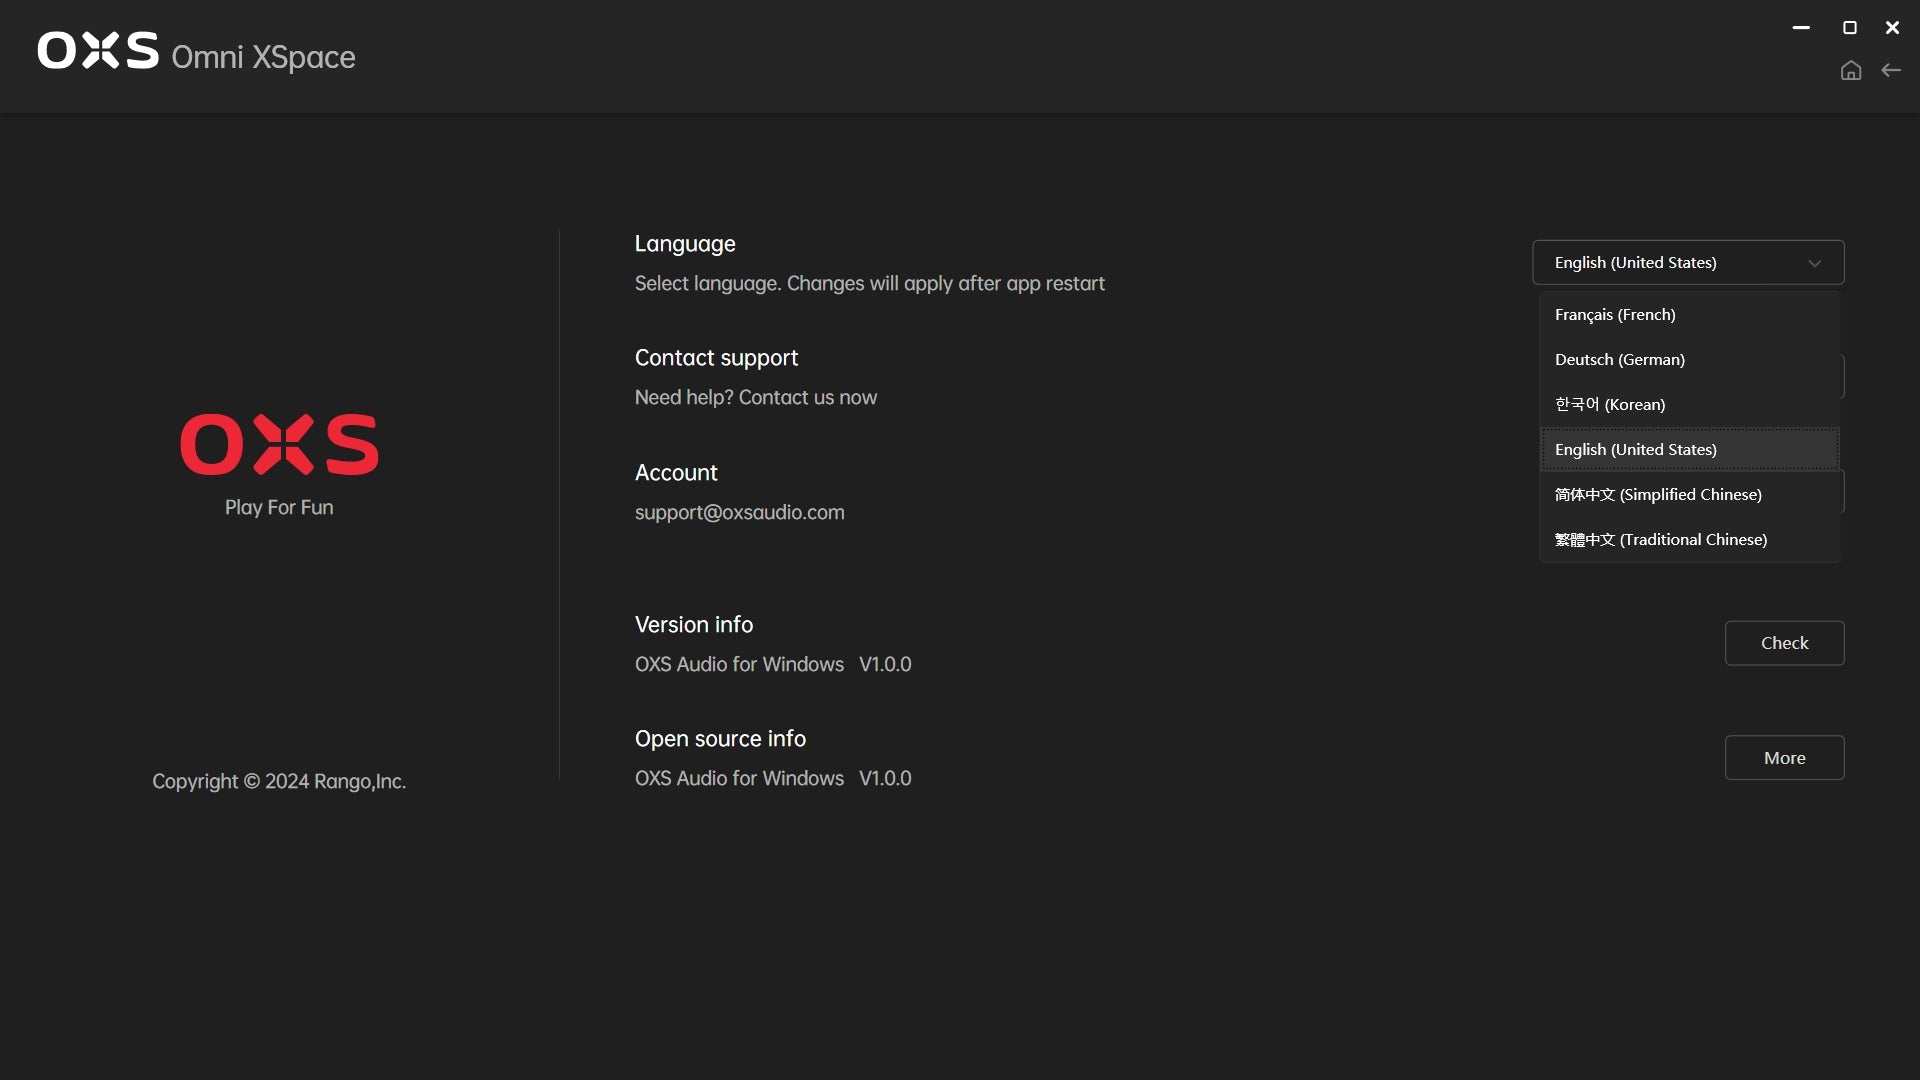Click the home icon
Viewport: 1920px width, 1080px height.
point(1851,70)
